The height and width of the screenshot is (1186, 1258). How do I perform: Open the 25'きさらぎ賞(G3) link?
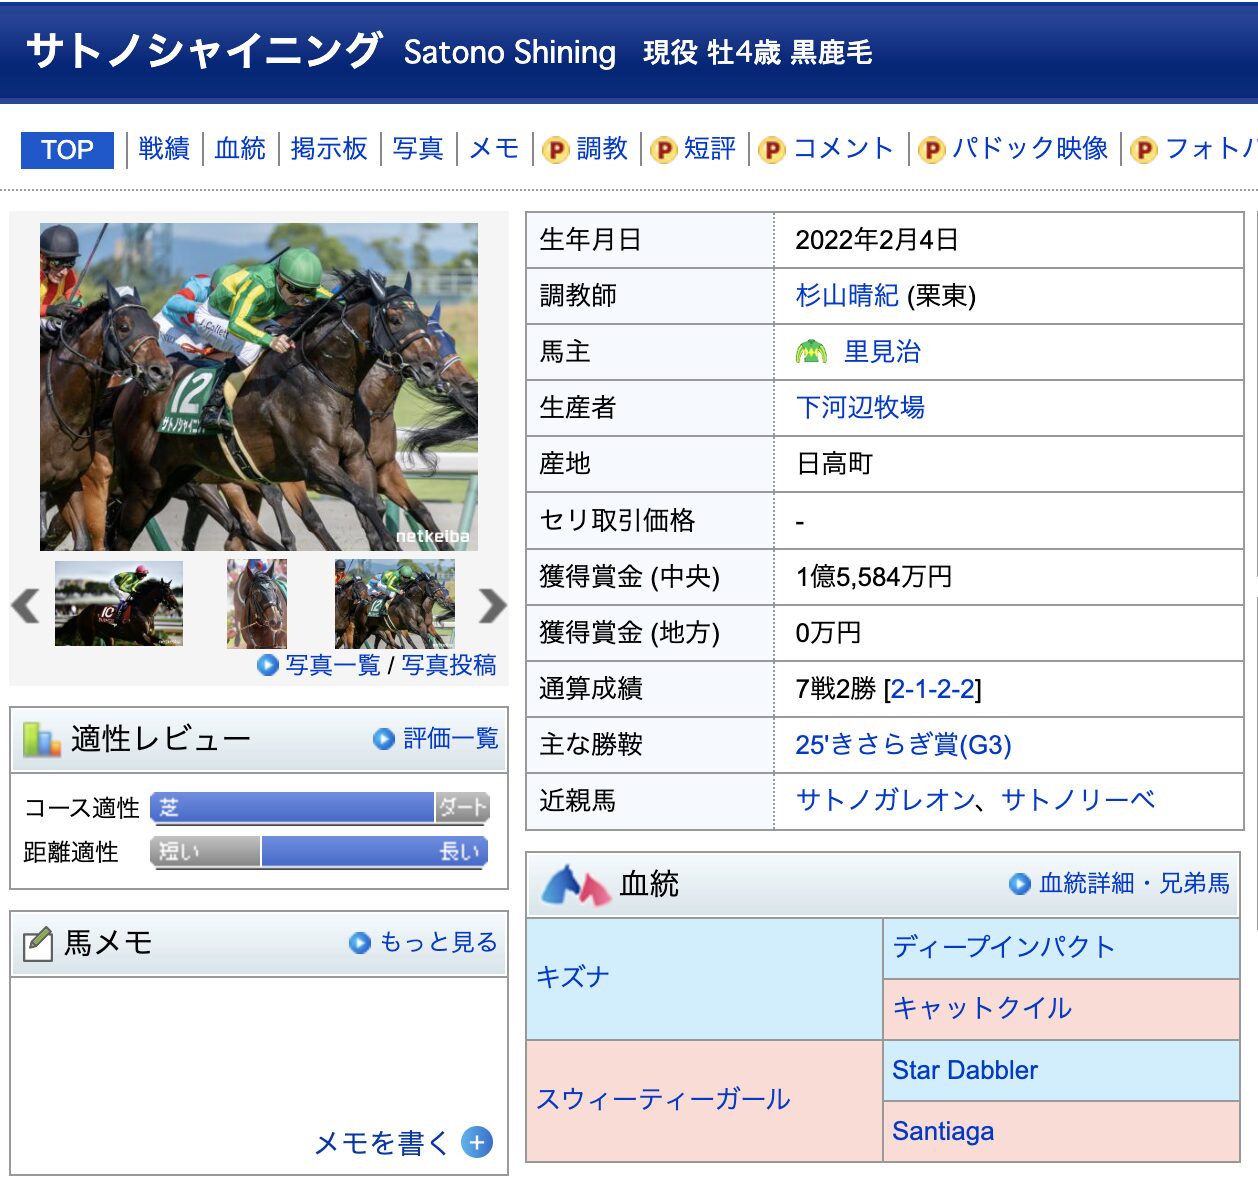pos(904,745)
